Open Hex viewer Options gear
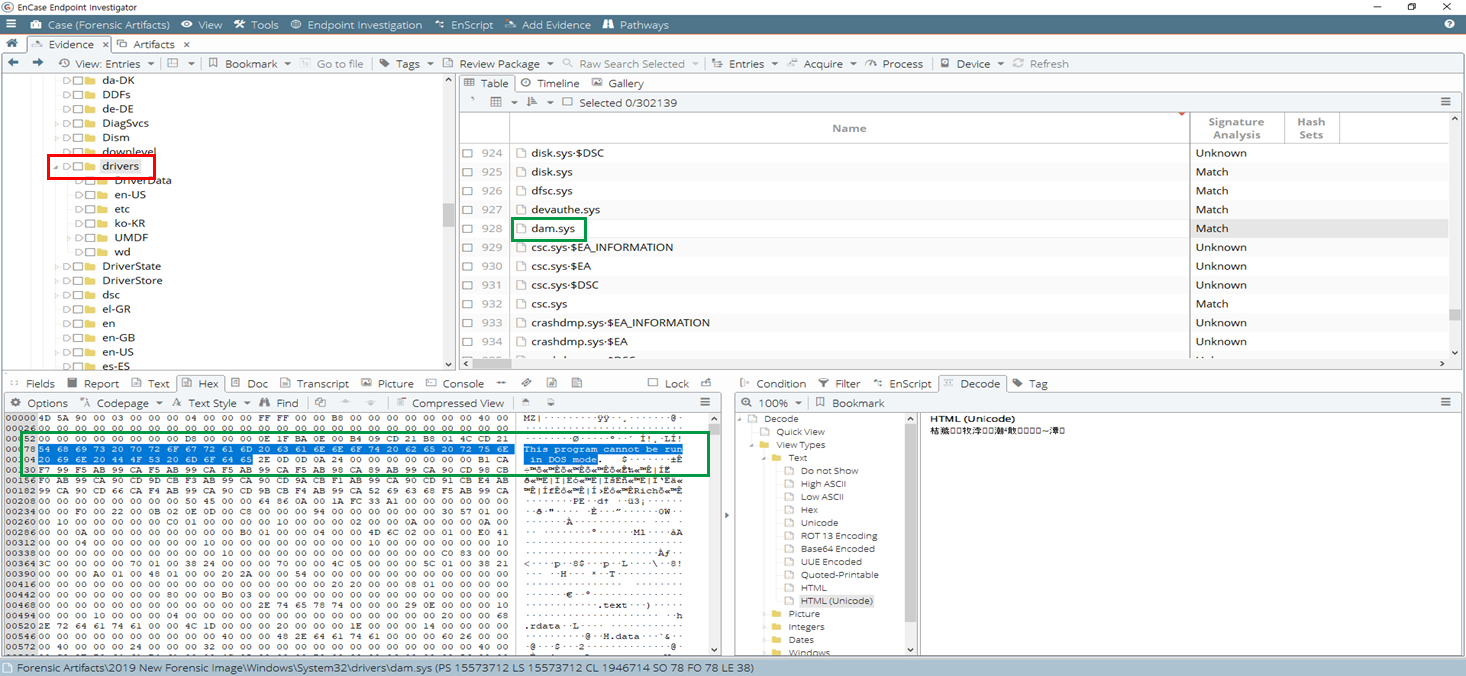 pyautogui.click(x=39, y=403)
